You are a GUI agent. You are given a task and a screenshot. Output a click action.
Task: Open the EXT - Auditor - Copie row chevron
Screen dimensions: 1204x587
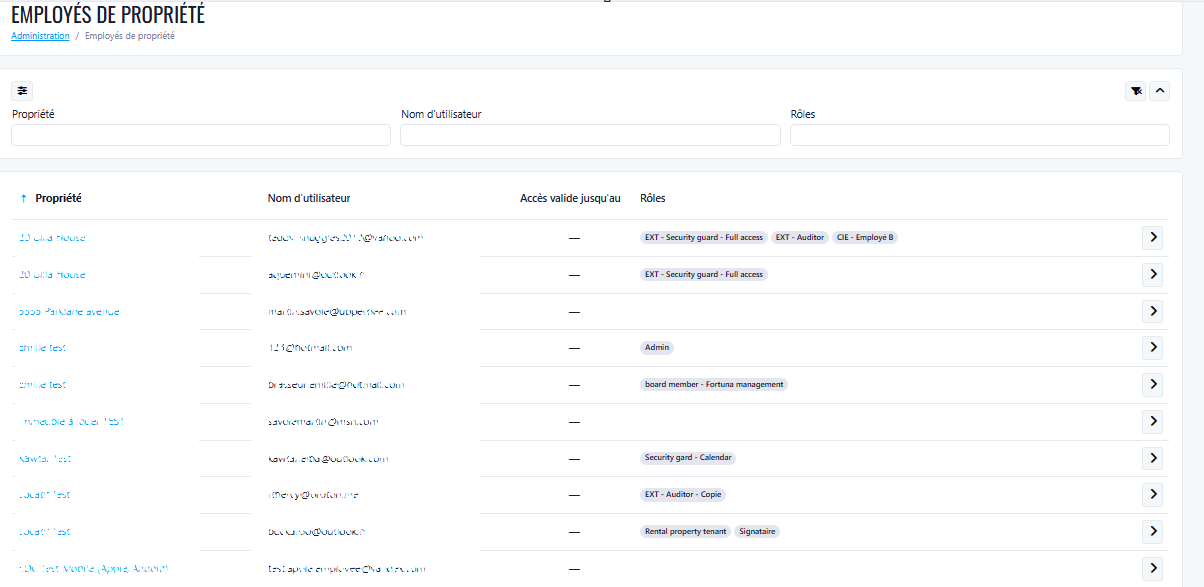(x=1152, y=494)
